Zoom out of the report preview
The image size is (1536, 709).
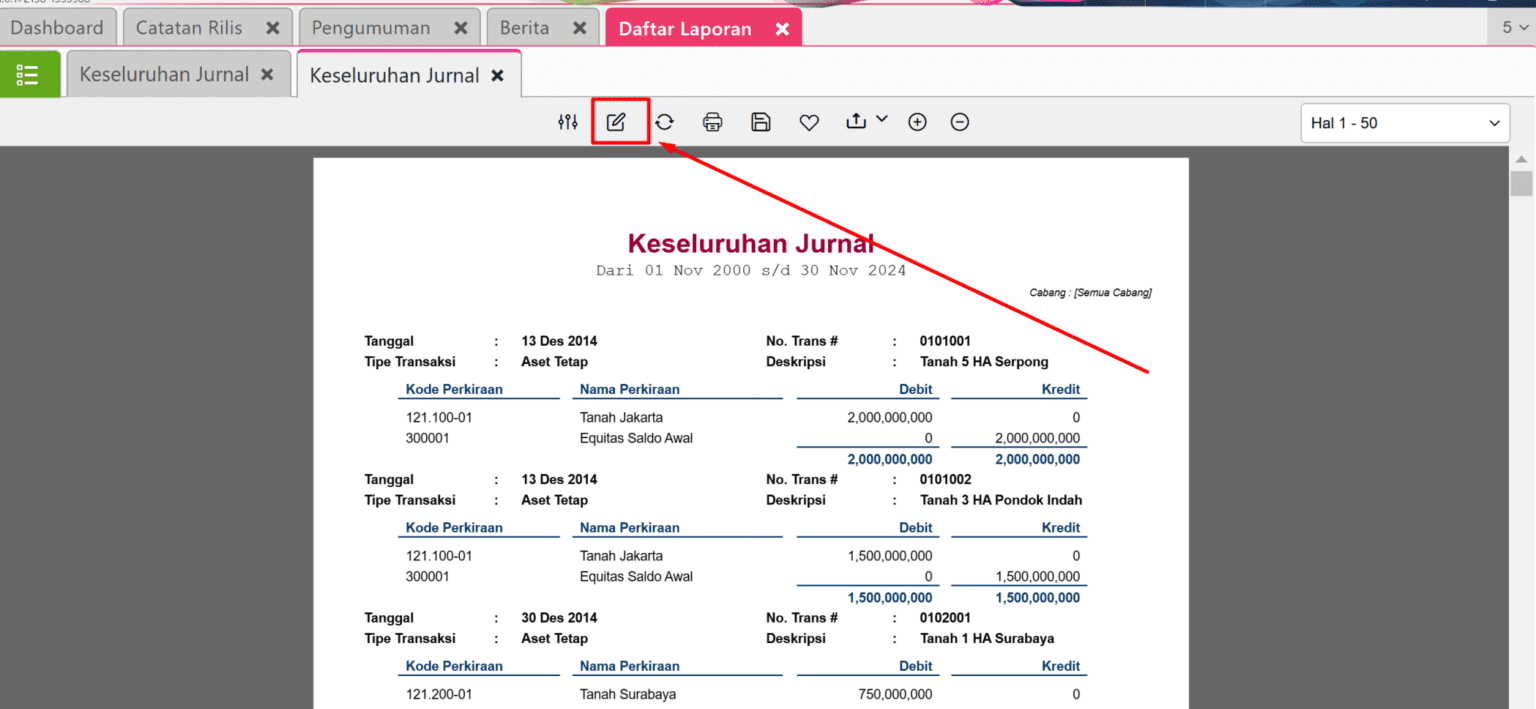click(x=959, y=121)
